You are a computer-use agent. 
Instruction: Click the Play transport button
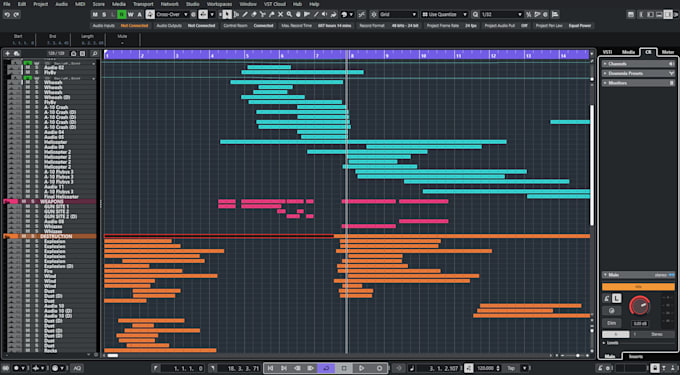[x=362, y=368]
